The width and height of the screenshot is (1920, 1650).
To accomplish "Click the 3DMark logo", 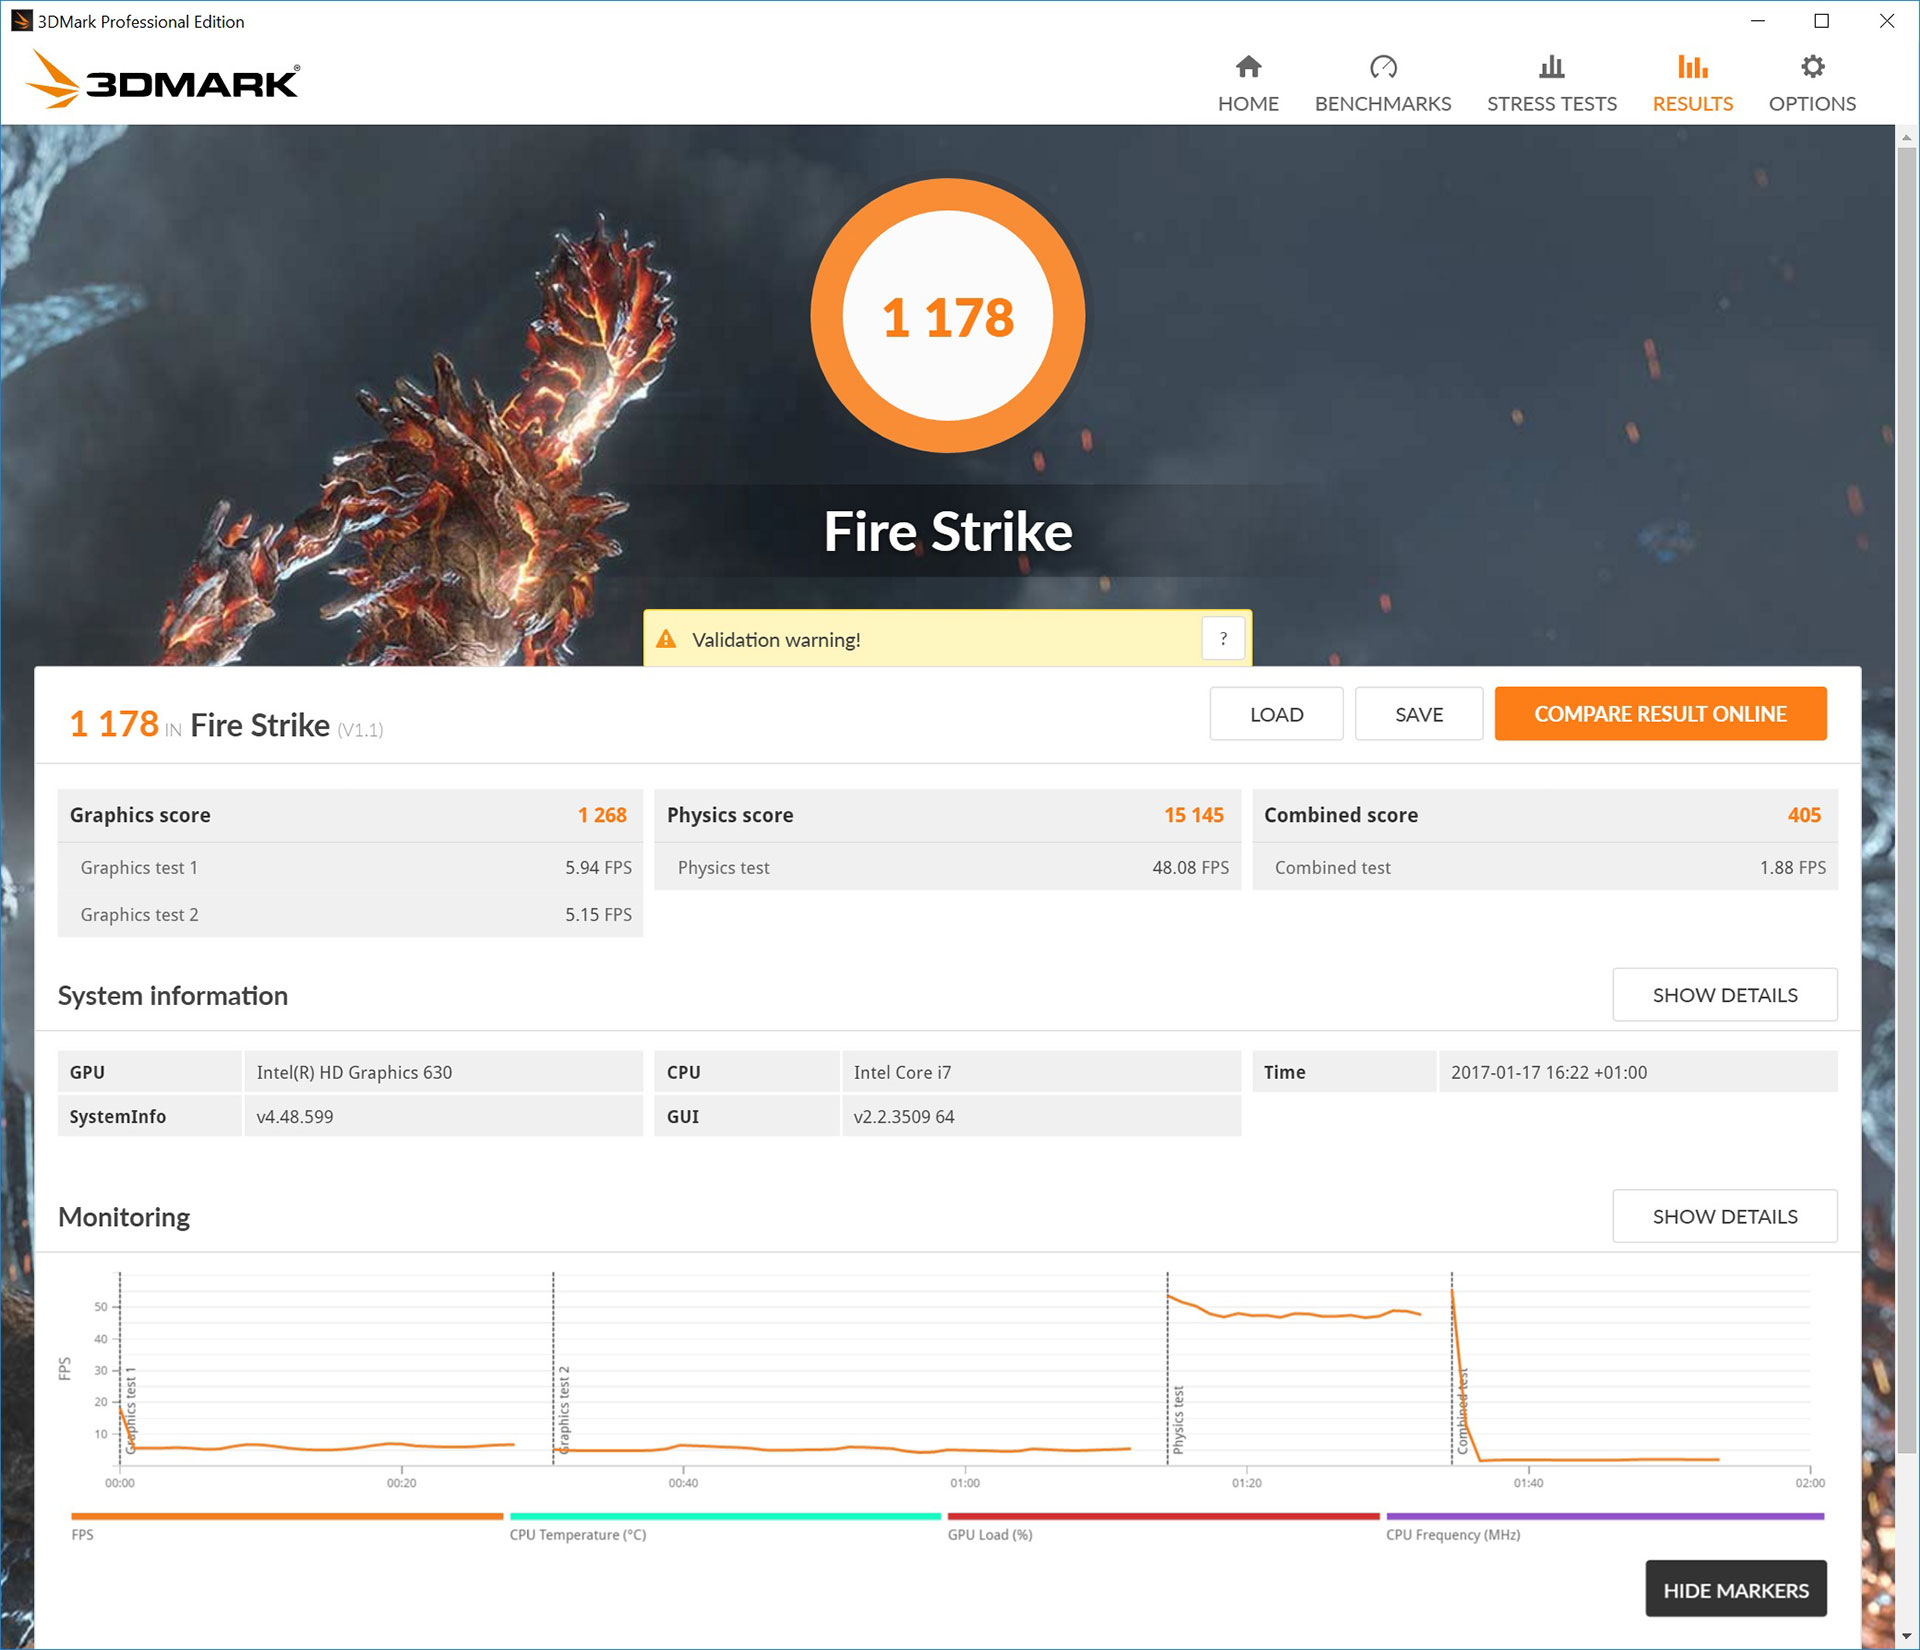I will click(163, 81).
